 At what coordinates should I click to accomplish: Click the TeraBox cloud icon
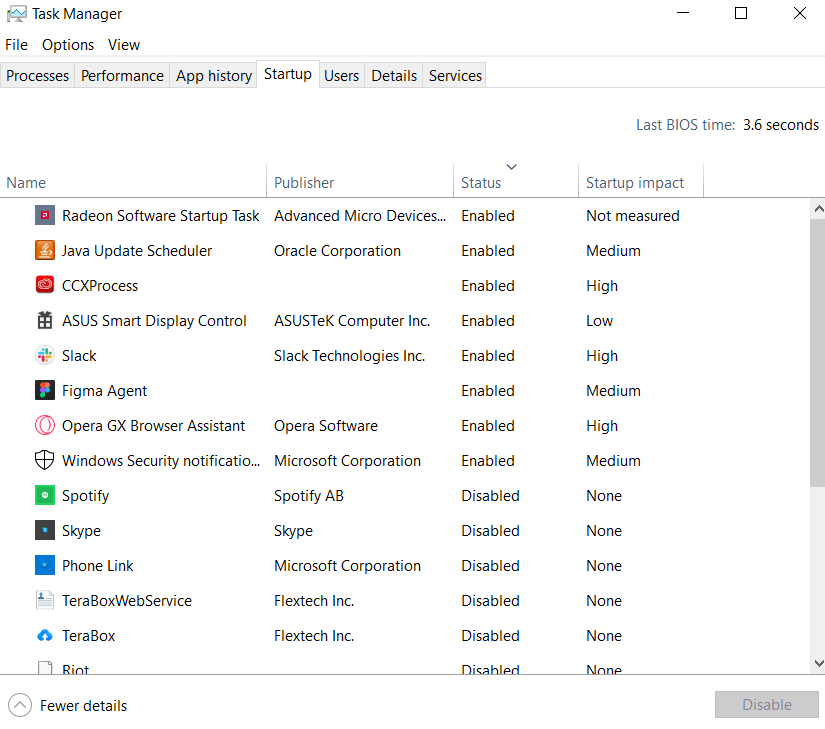[45, 635]
